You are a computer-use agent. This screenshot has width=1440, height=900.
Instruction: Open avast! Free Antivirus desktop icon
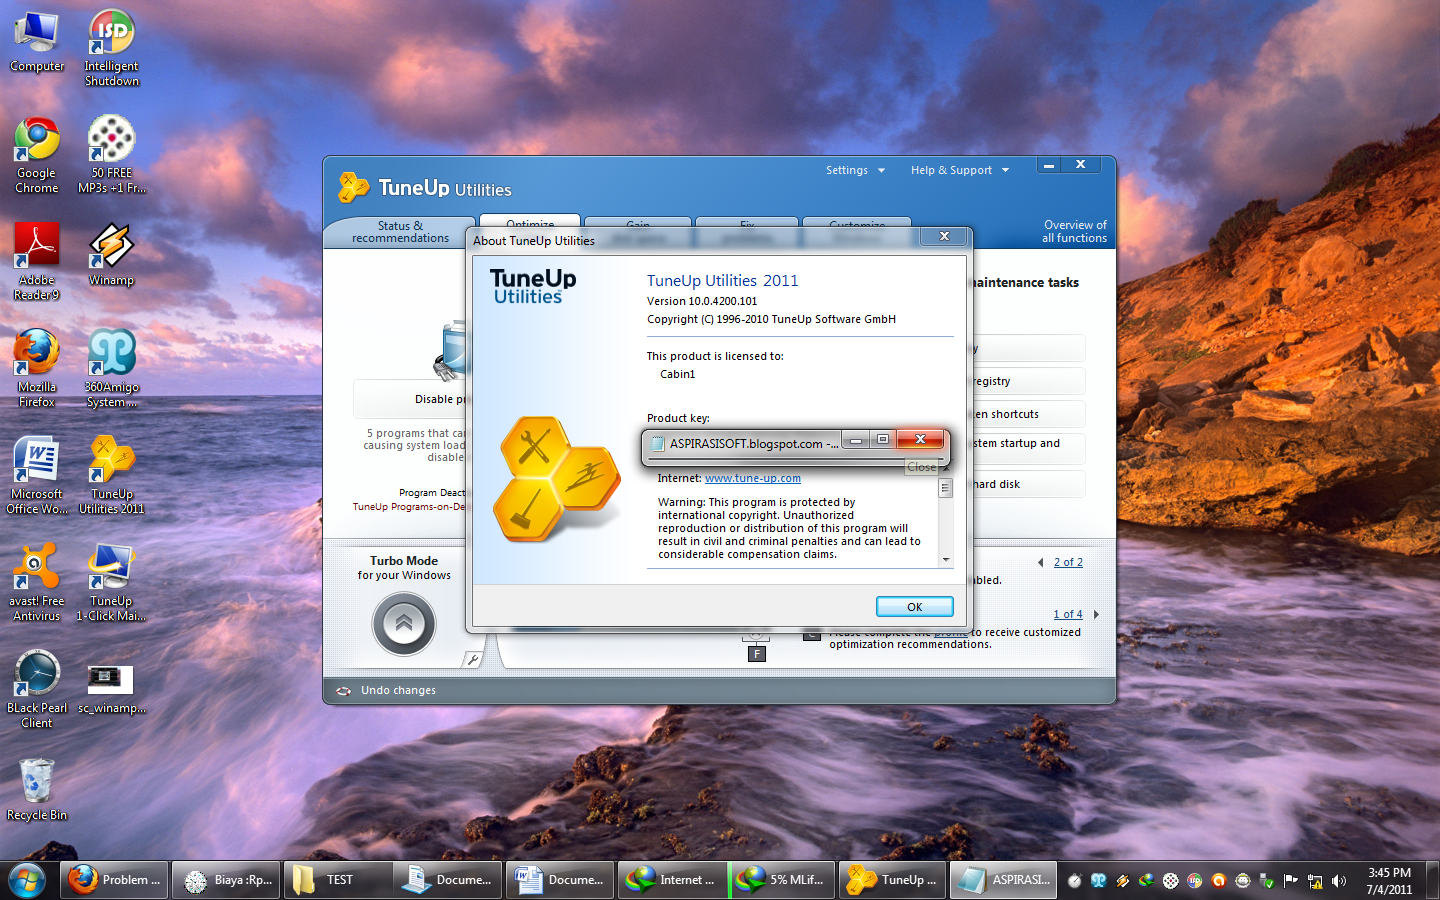click(x=37, y=583)
